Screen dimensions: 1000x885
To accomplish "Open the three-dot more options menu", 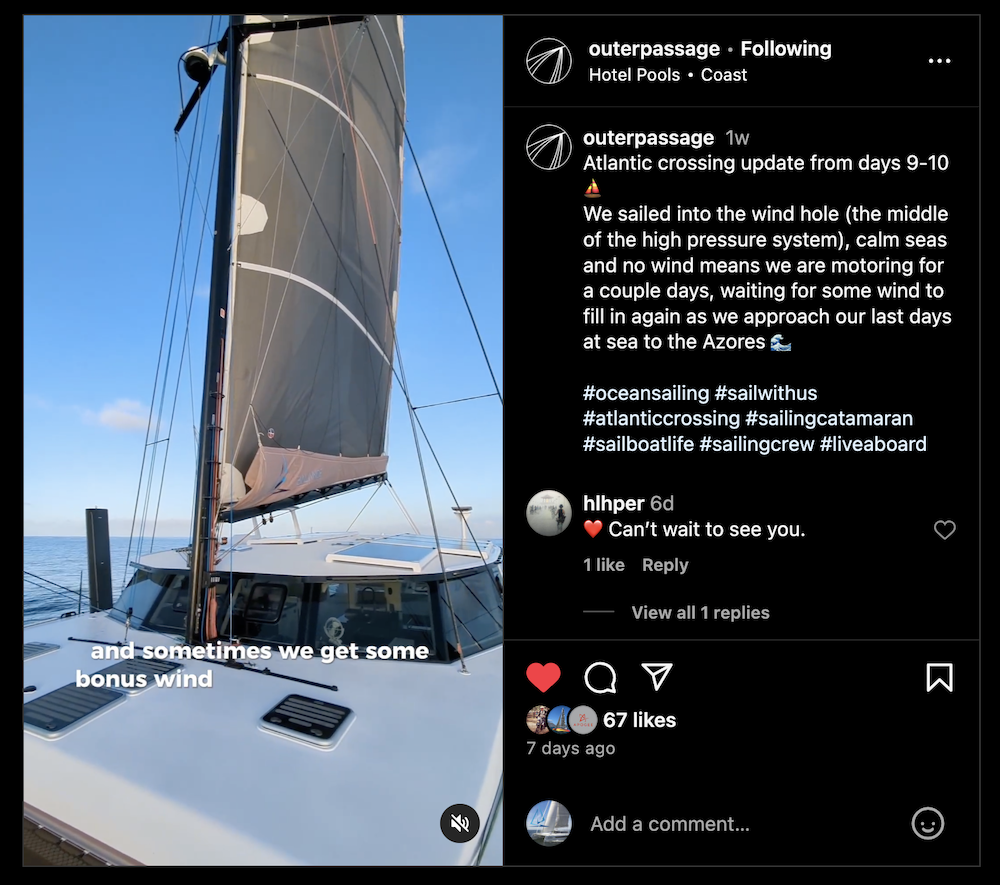I will 939,61.
